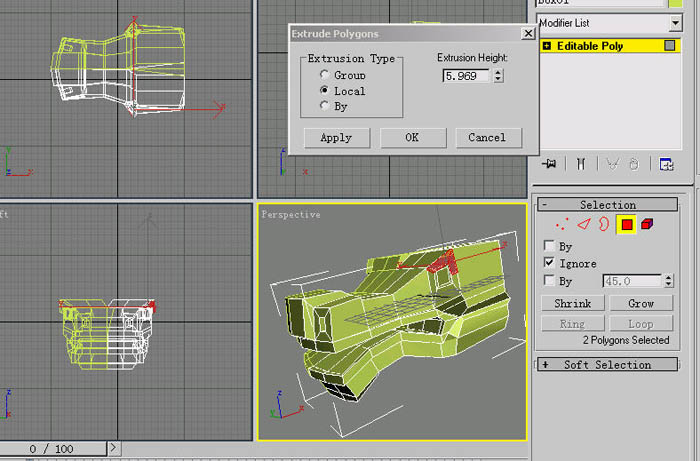Expand Editable Poly in modifier stack

(547, 46)
